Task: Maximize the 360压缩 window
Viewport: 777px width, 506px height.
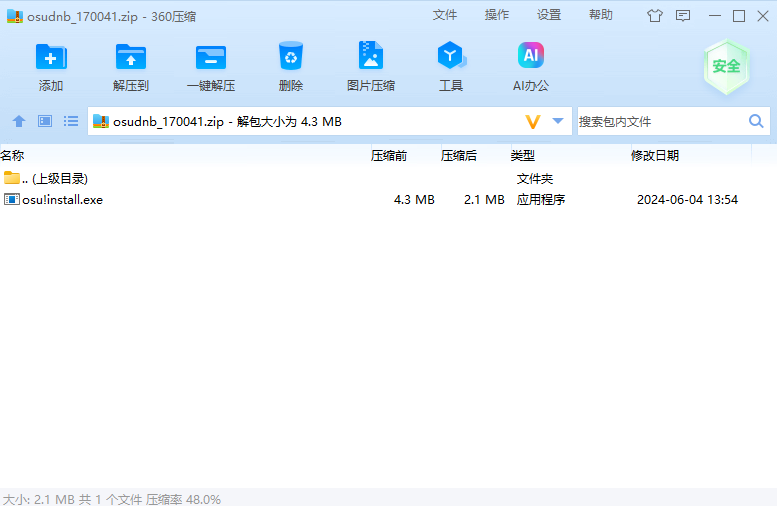Action: (x=739, y=16)
